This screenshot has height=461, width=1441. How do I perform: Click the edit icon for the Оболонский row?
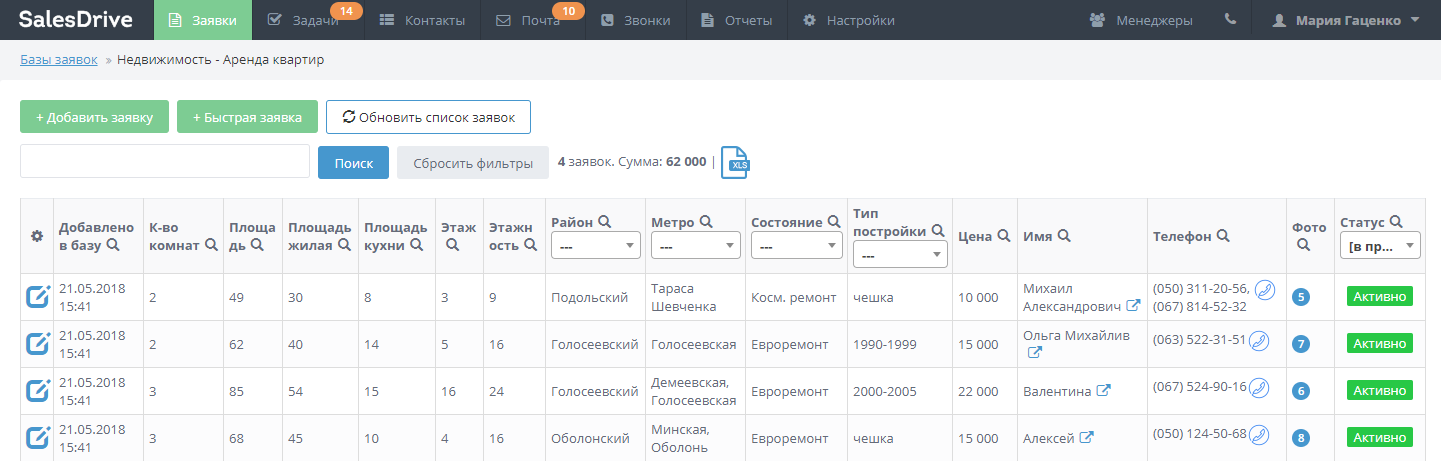(37, 437)
